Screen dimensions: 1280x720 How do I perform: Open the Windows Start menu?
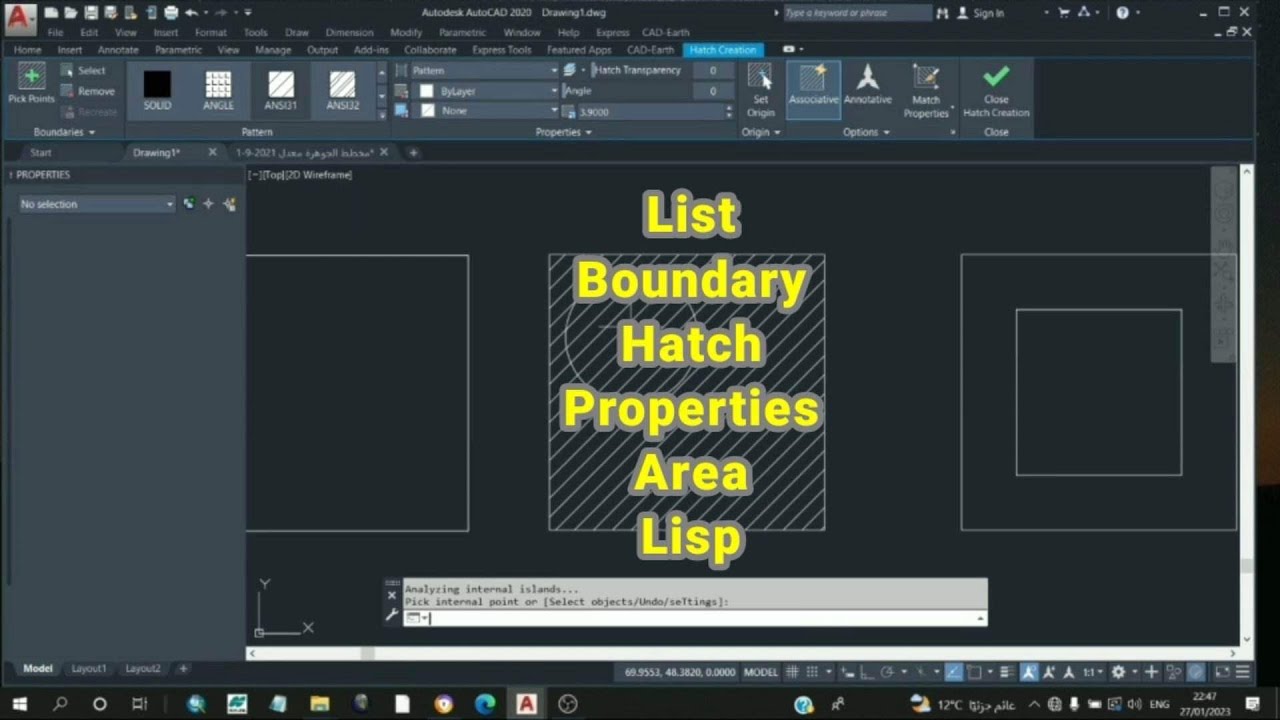point(20,704)
